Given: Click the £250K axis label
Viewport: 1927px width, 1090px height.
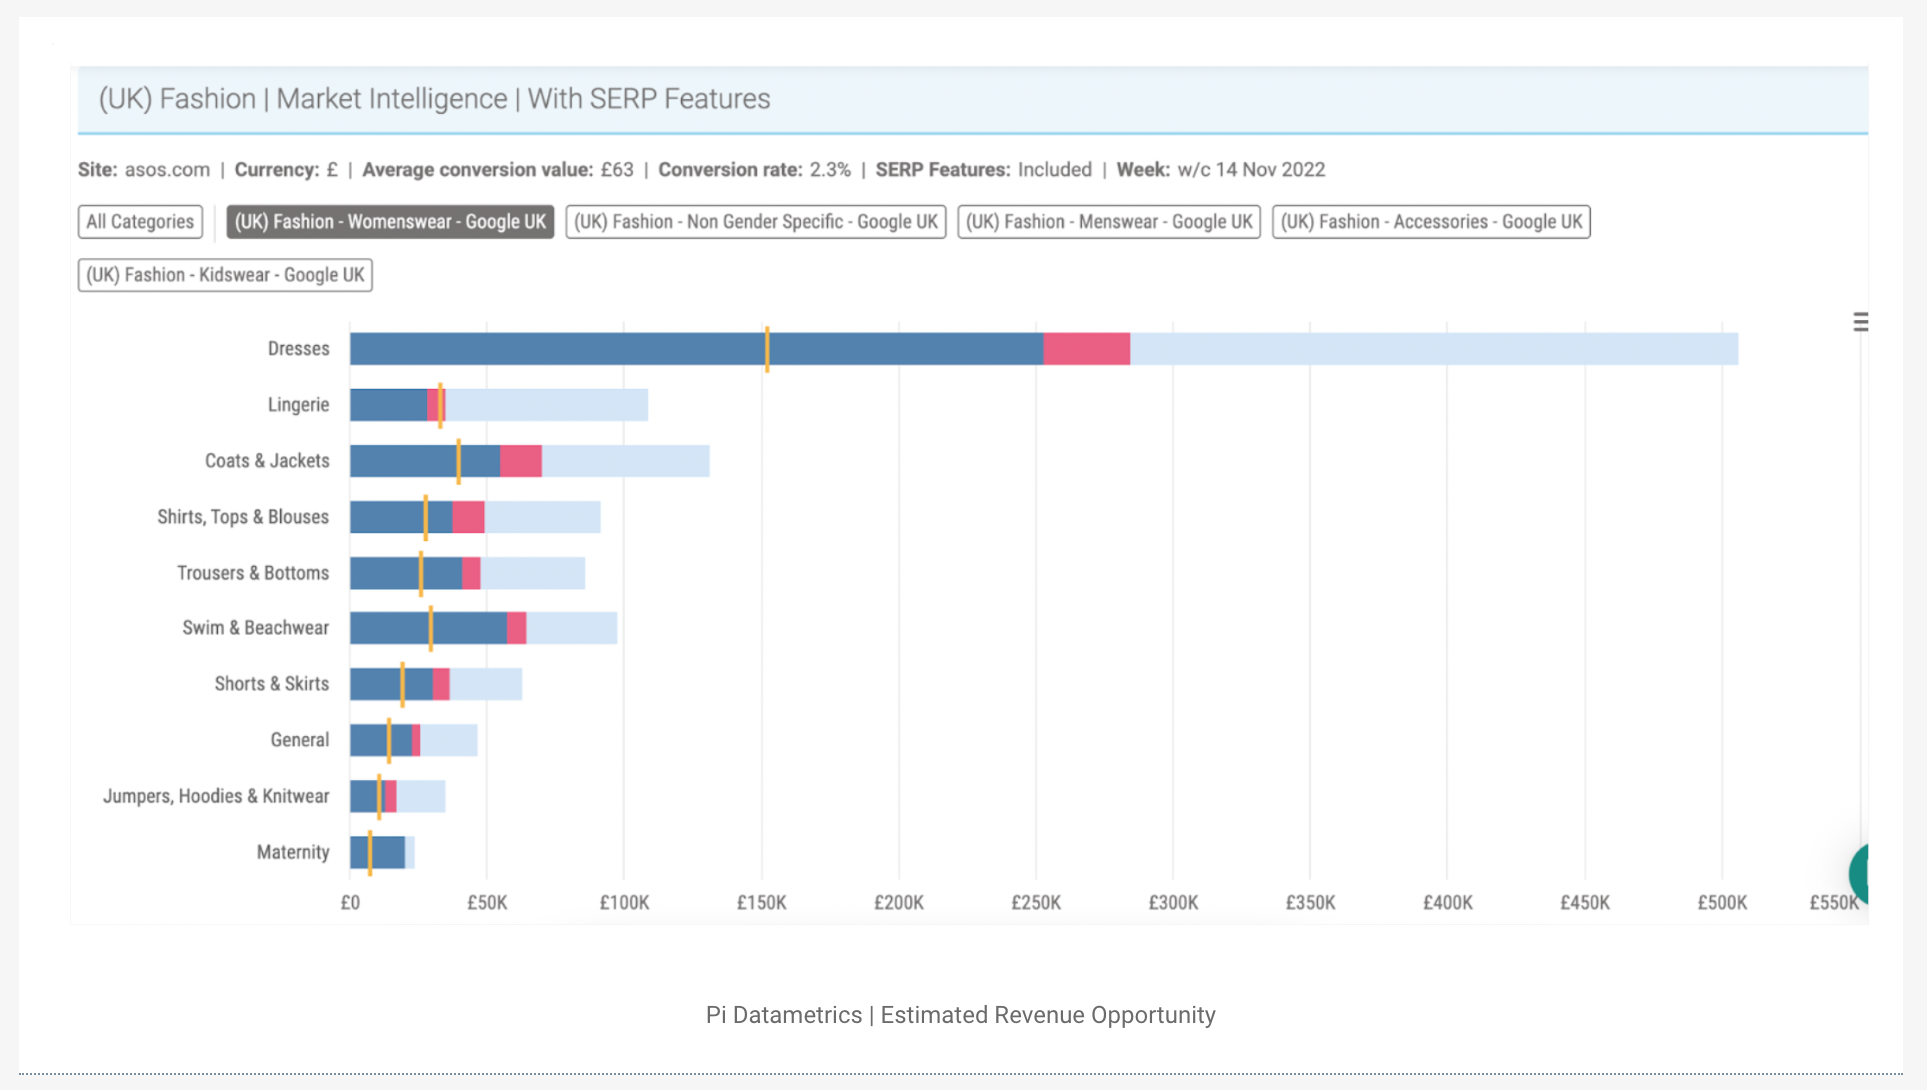Looking at the screenshot, I should pyautogui.click(x=1037, y=902).
